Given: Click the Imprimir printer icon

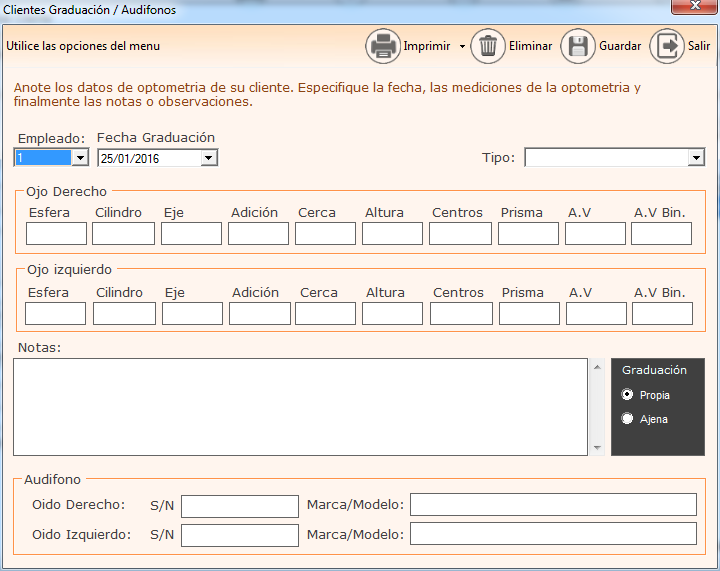Looking at the screenshot, I should [x=383, y=46].
